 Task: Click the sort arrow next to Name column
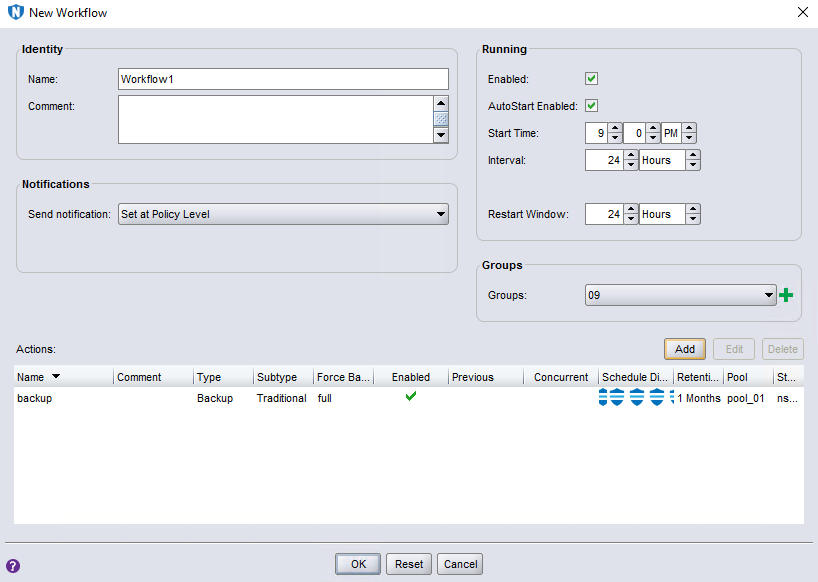point(55,377)
